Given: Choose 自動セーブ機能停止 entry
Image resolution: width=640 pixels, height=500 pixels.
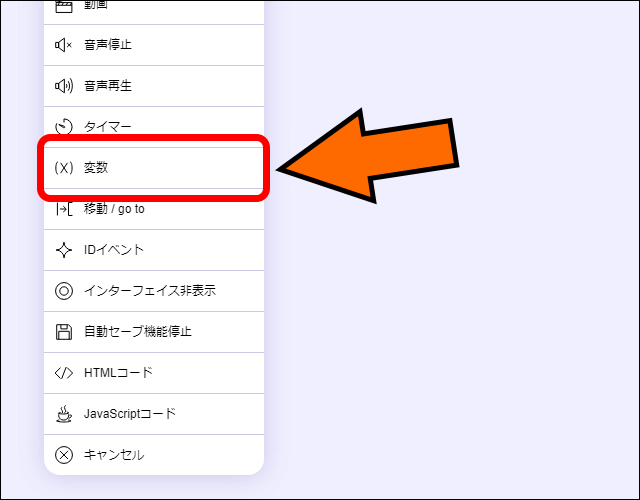Looking at the screenshot, I should tap(154, 332).
